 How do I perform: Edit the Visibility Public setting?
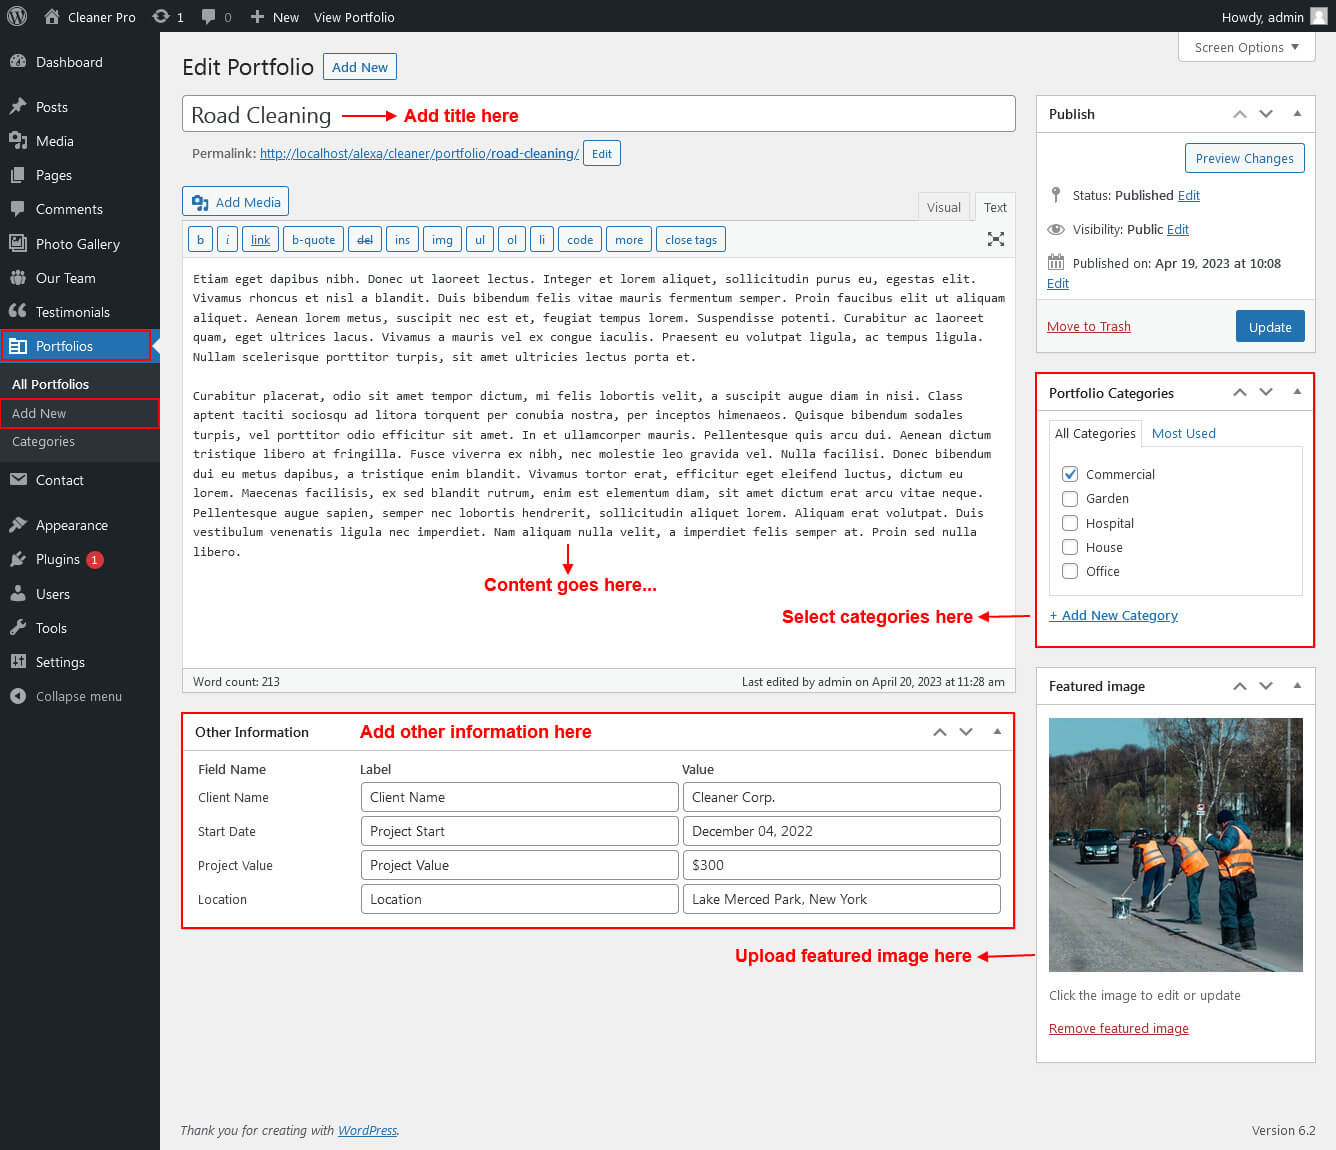[x=1178, y=229]
